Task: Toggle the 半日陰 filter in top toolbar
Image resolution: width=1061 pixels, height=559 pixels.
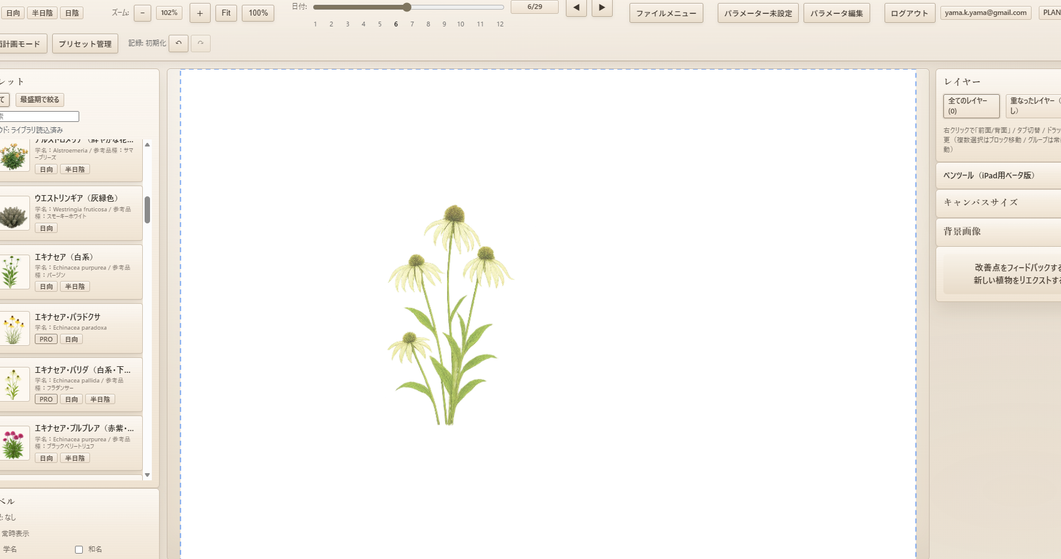Action: (x=42, y=13)
